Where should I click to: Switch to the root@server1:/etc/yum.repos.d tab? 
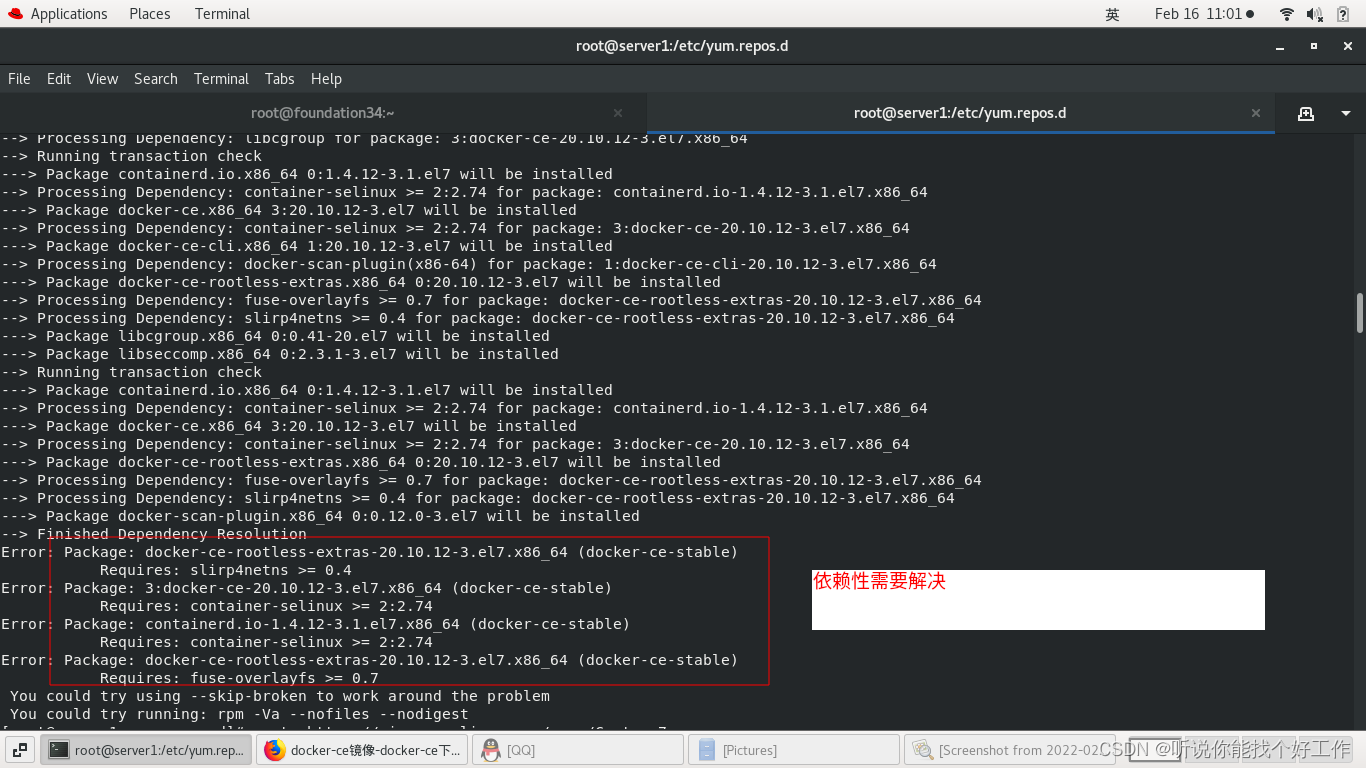coord(960,113)
